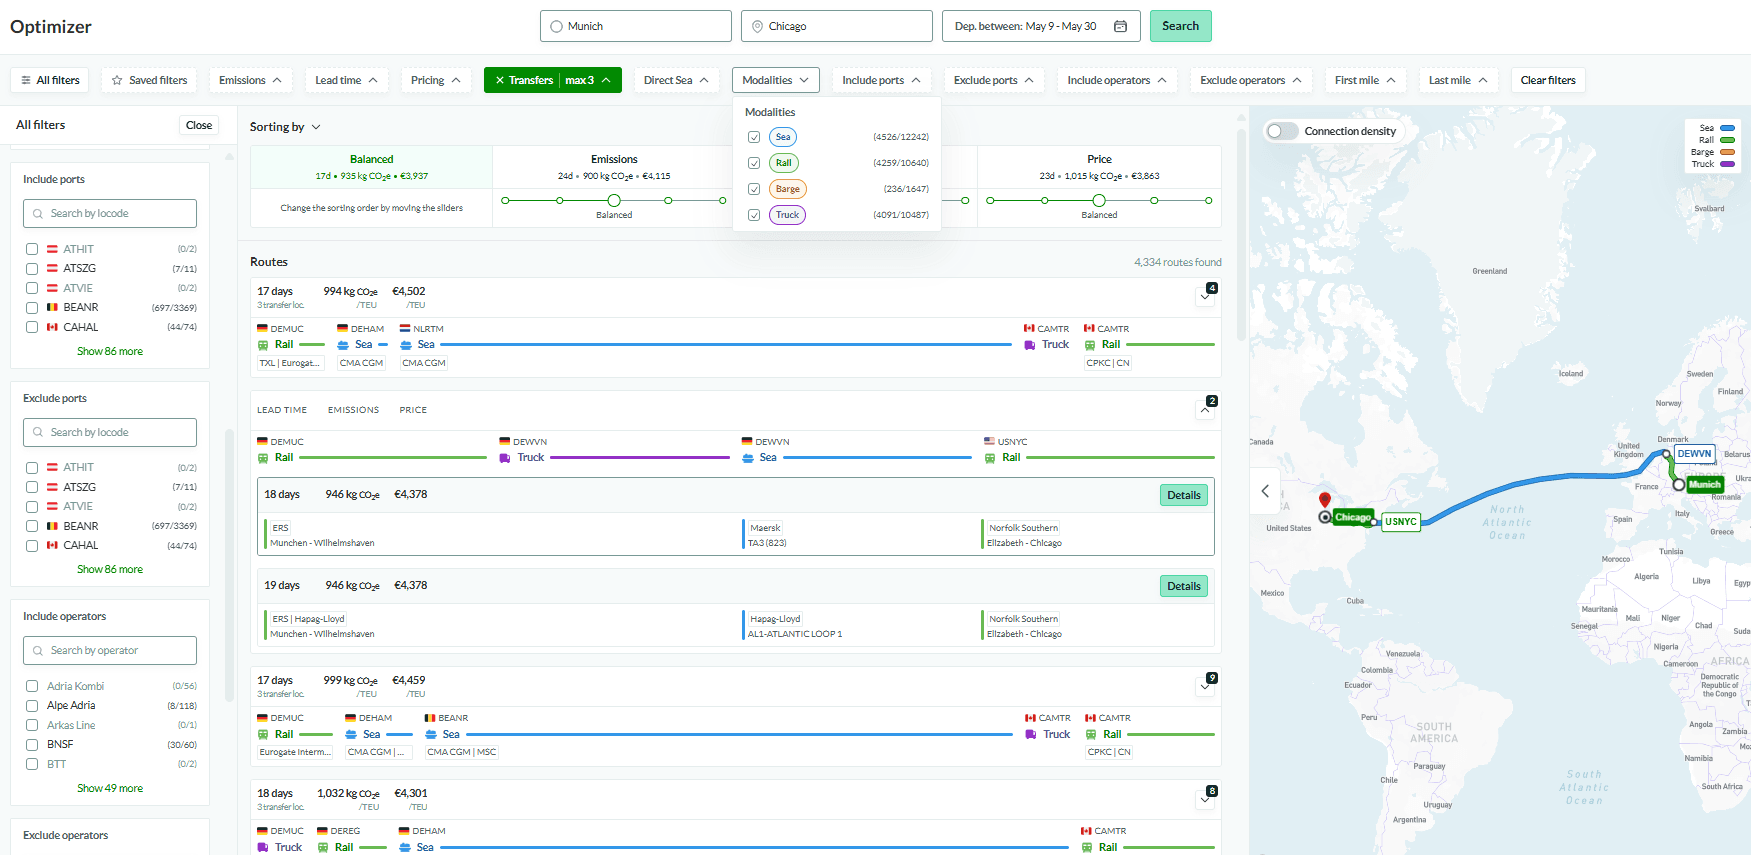Viewport: 1751px width, 855px height.
Task: Expand the 994 kg CO2e route card
Action: [x=1205, y=296]
